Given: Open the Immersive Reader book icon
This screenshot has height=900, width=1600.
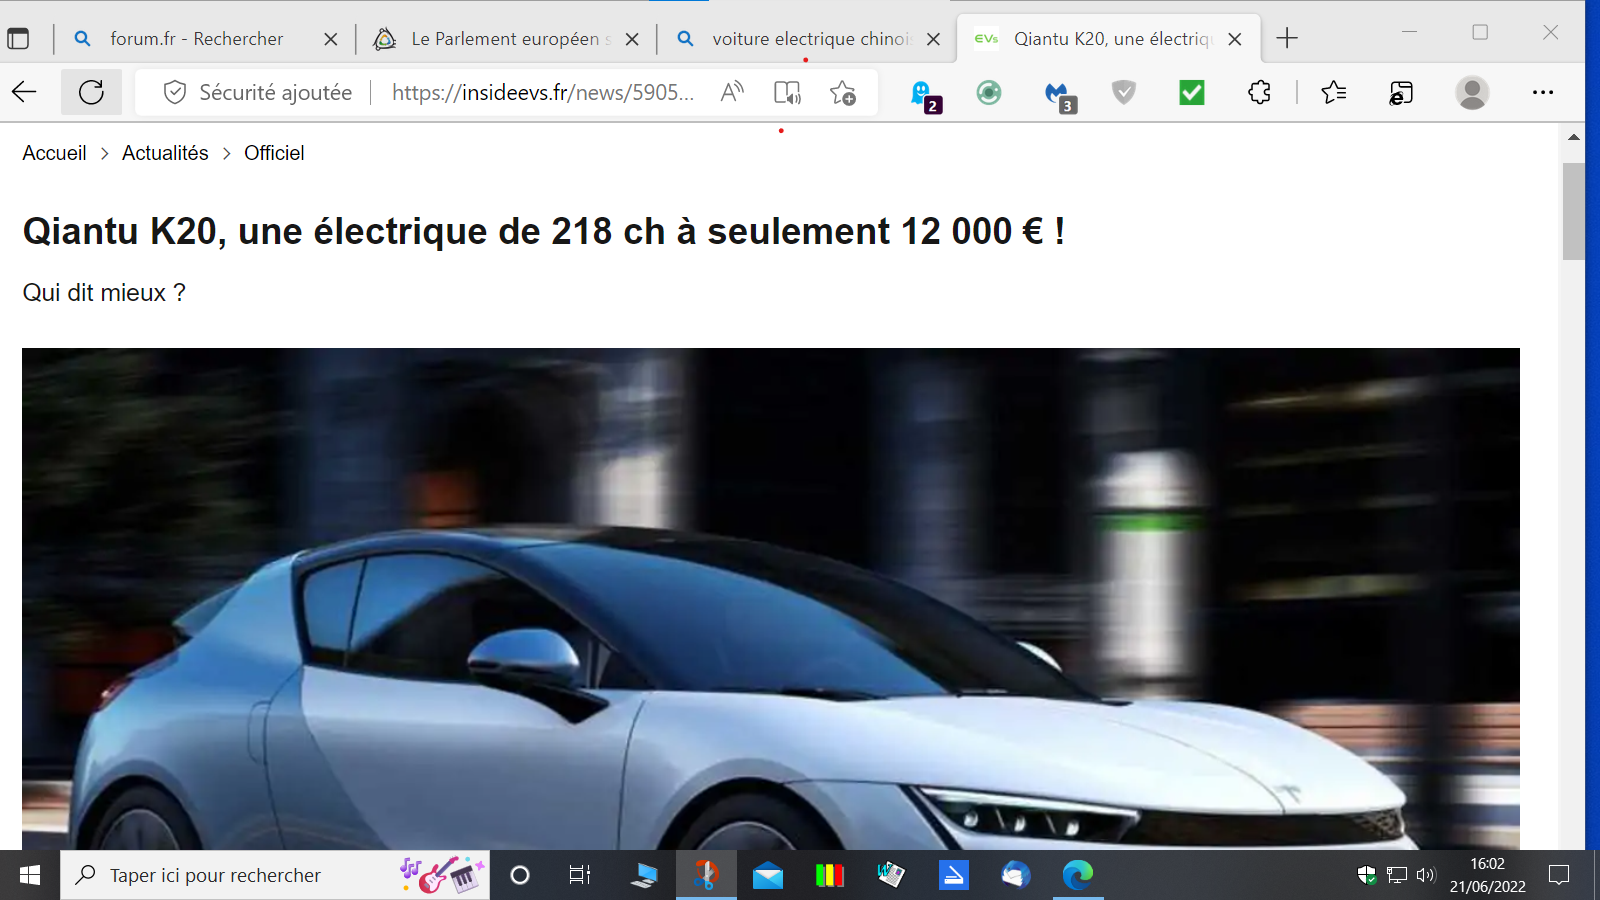Looking at the screenshot, I should 787,92.
